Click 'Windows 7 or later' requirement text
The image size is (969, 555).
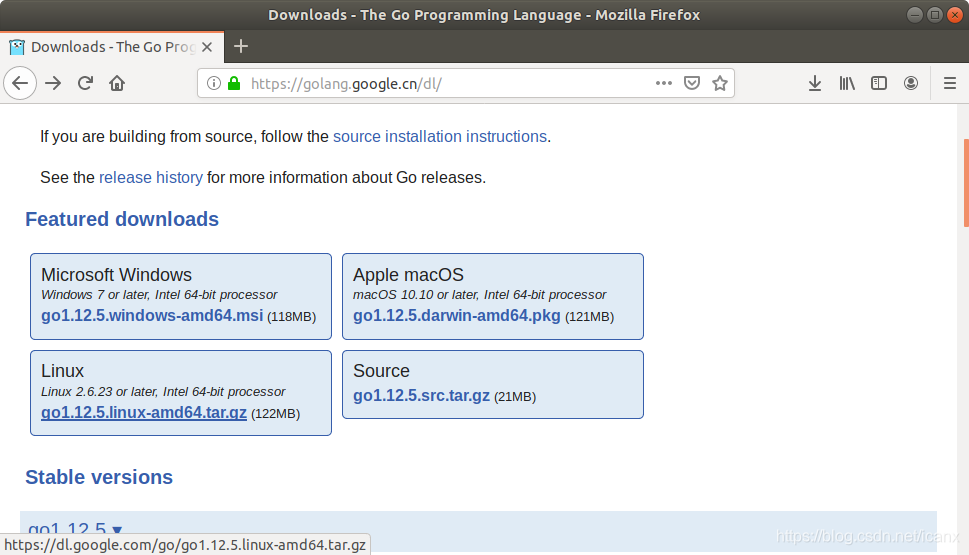click(x=159, y=295)
